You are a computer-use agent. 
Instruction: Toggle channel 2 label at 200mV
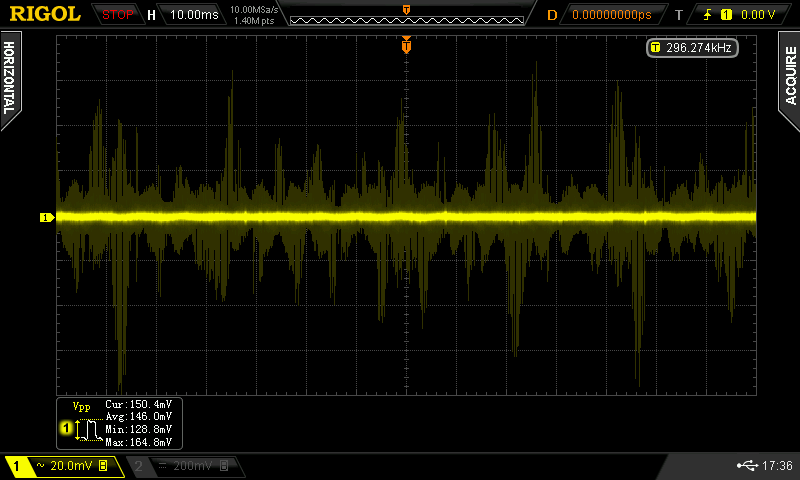click(182, 466)
